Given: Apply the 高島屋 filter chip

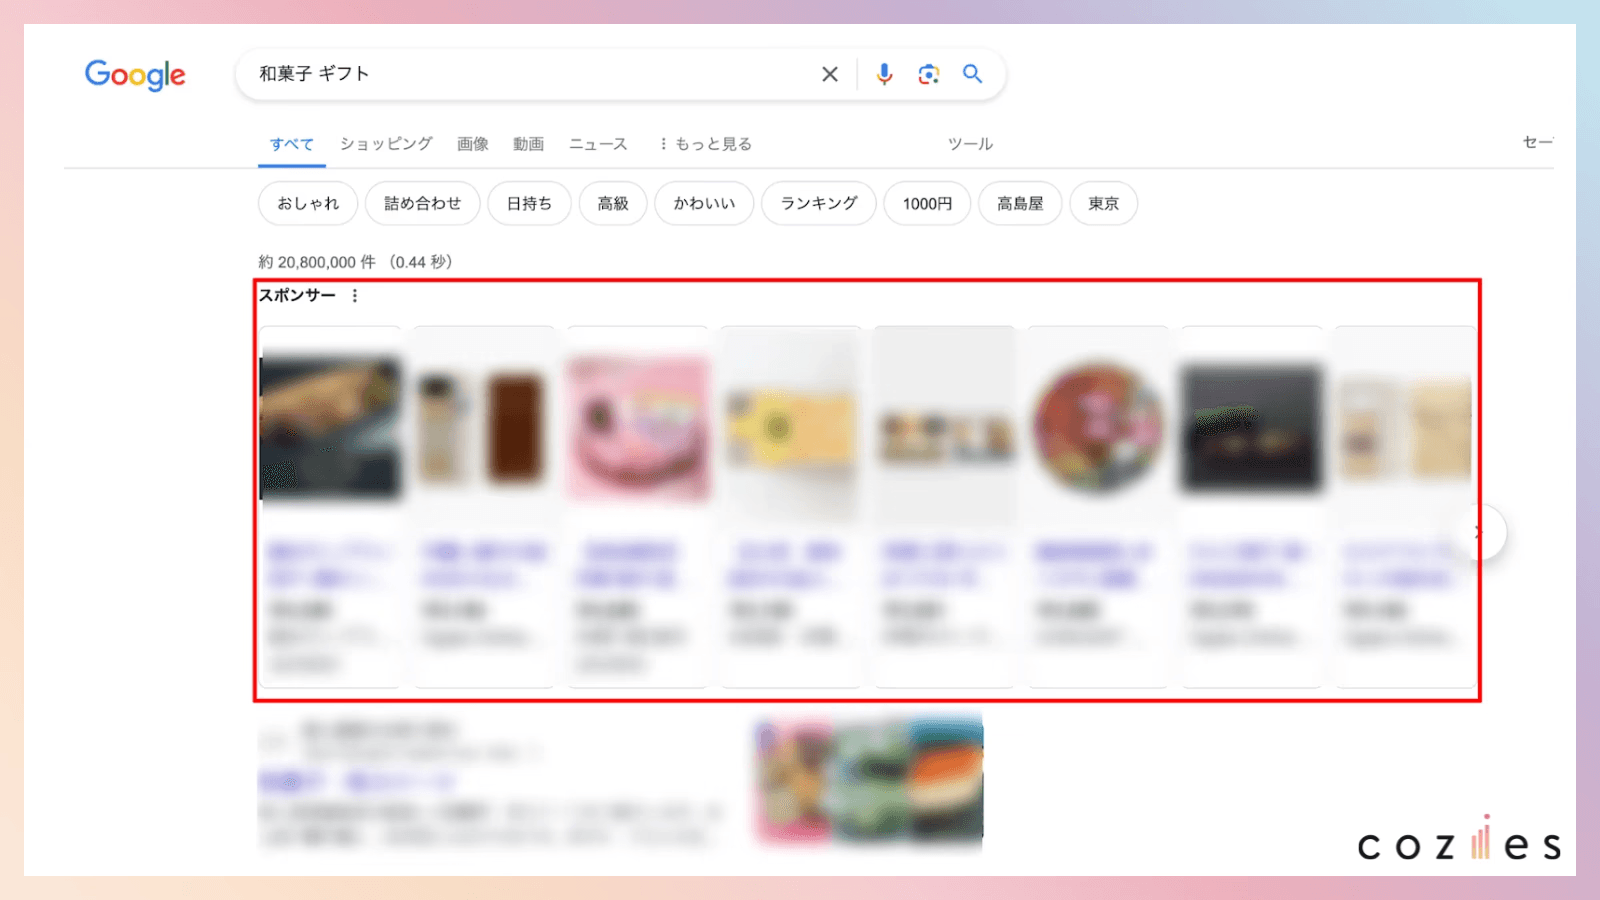Looking at the screenshot, I should [1020, 203].
